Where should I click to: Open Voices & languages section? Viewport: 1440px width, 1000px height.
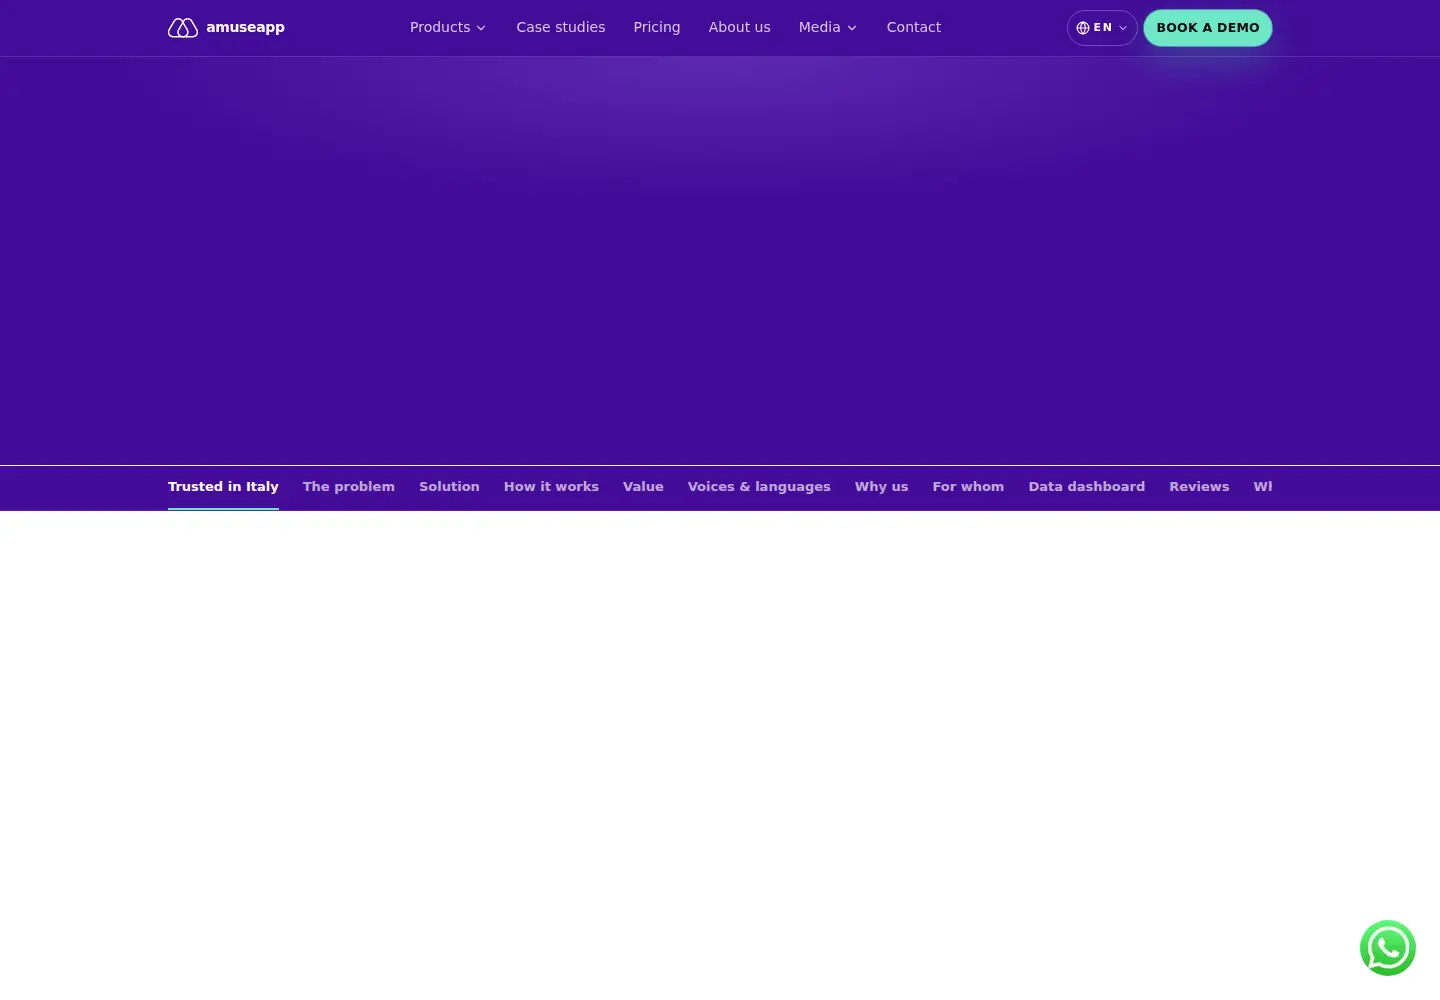coord(759,487)
